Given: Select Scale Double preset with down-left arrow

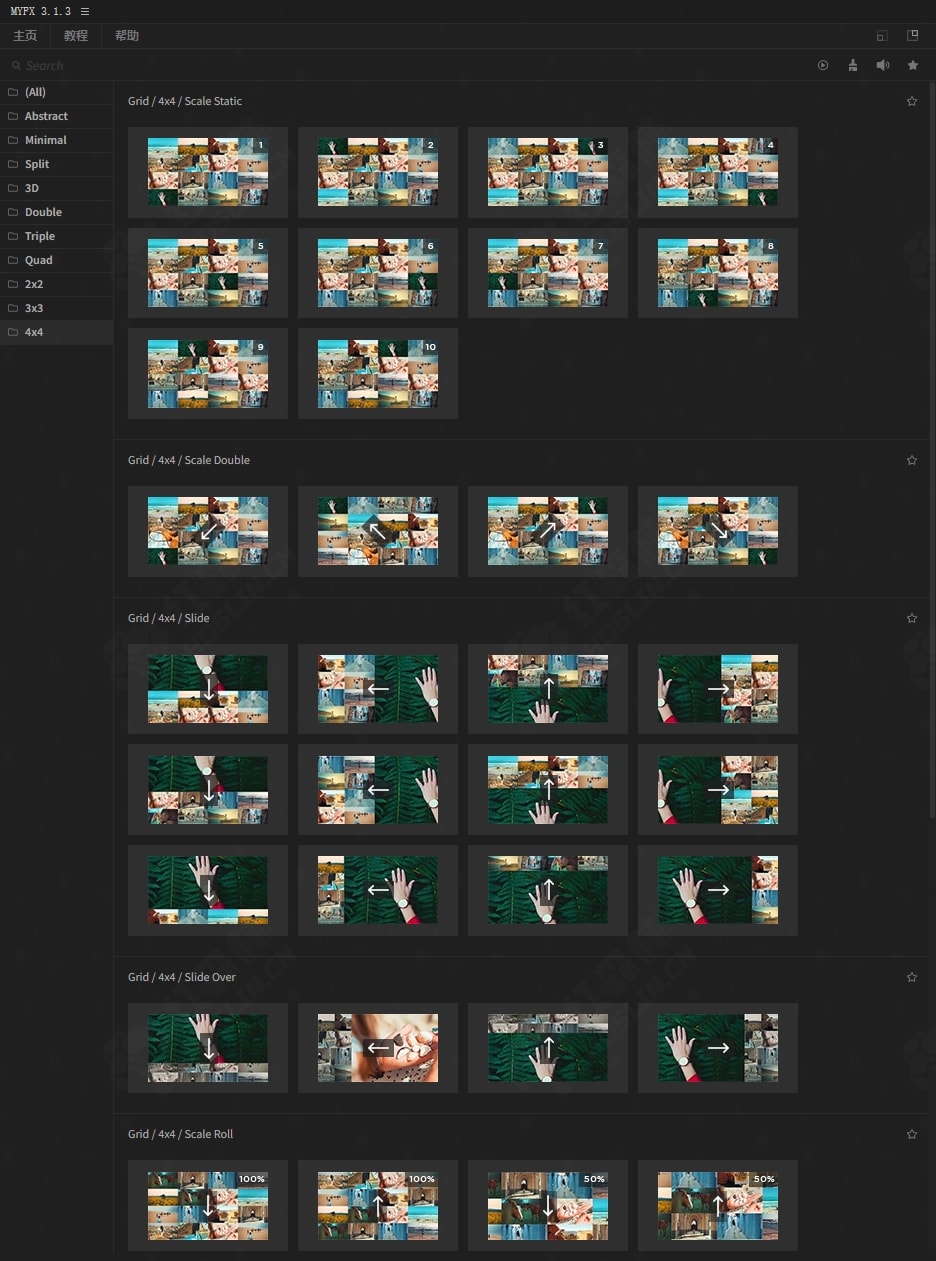Looking at the screenshot, I should pos(208,531).
